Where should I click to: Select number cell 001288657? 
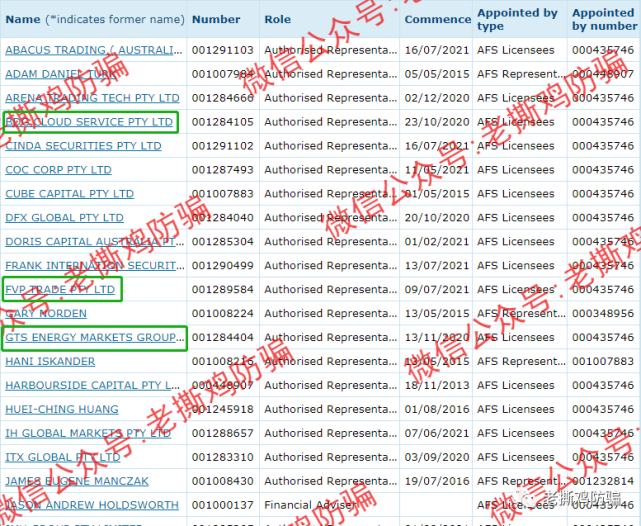223,433
